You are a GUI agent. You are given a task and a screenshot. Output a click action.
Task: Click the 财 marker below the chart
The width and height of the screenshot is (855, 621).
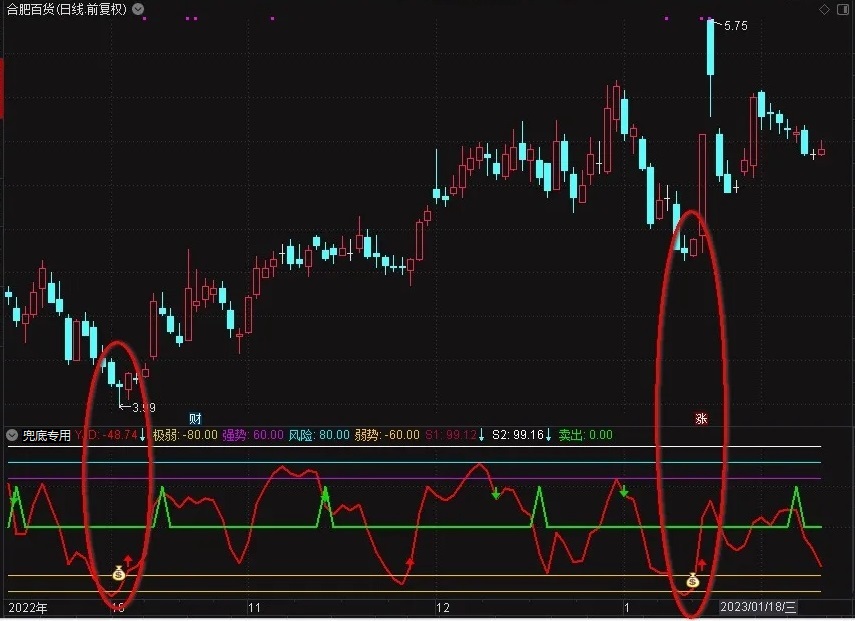(195, 418)
